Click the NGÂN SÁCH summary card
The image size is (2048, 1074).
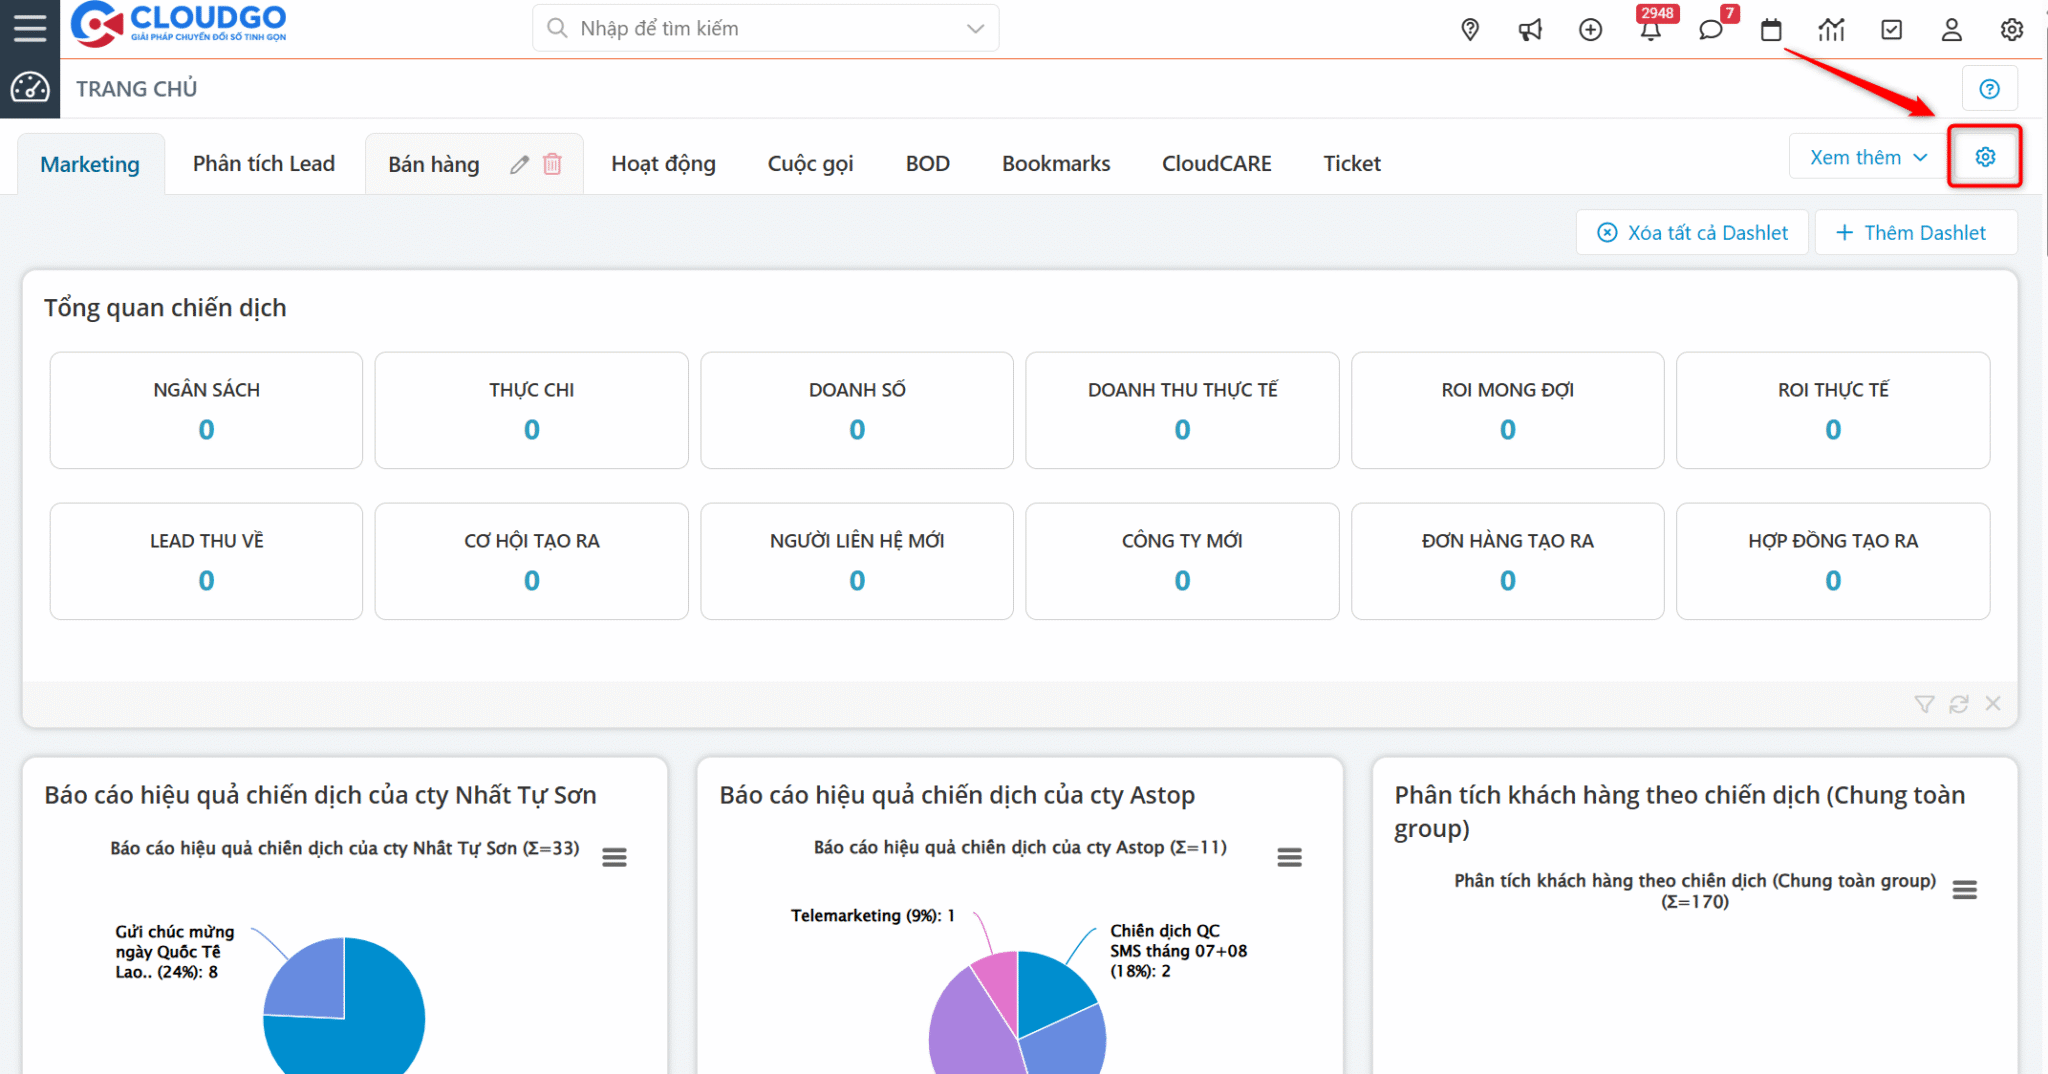point(206,410)
